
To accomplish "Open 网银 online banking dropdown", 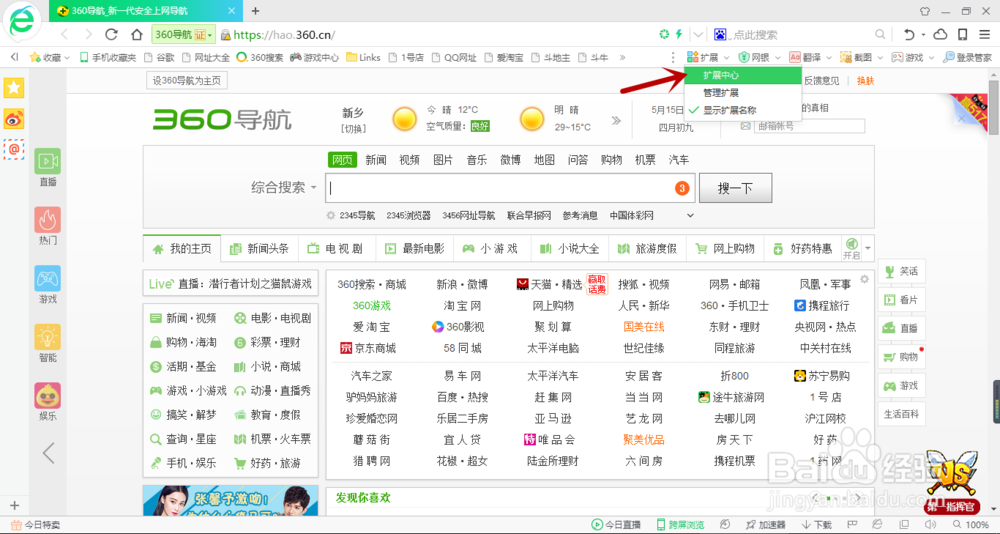I will tap(760, 57).
